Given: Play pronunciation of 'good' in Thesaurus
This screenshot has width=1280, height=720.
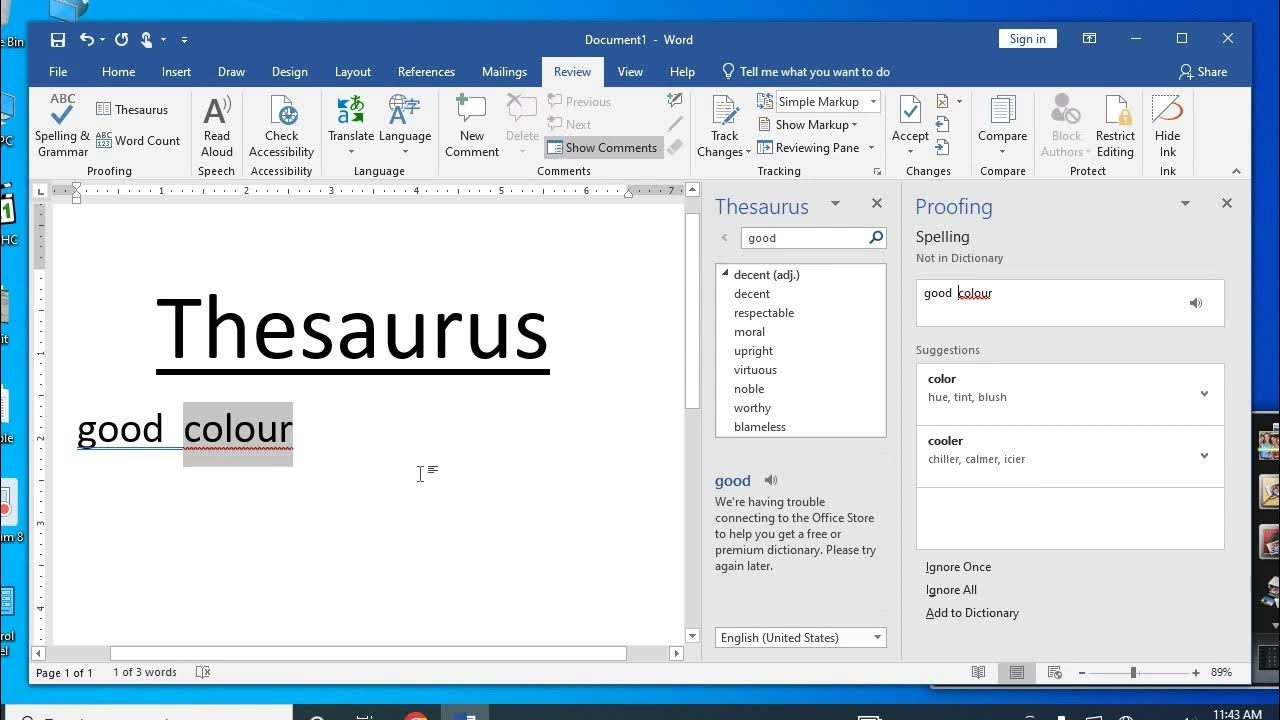Looking at the screenshot, I should click(x=771, y=481).
